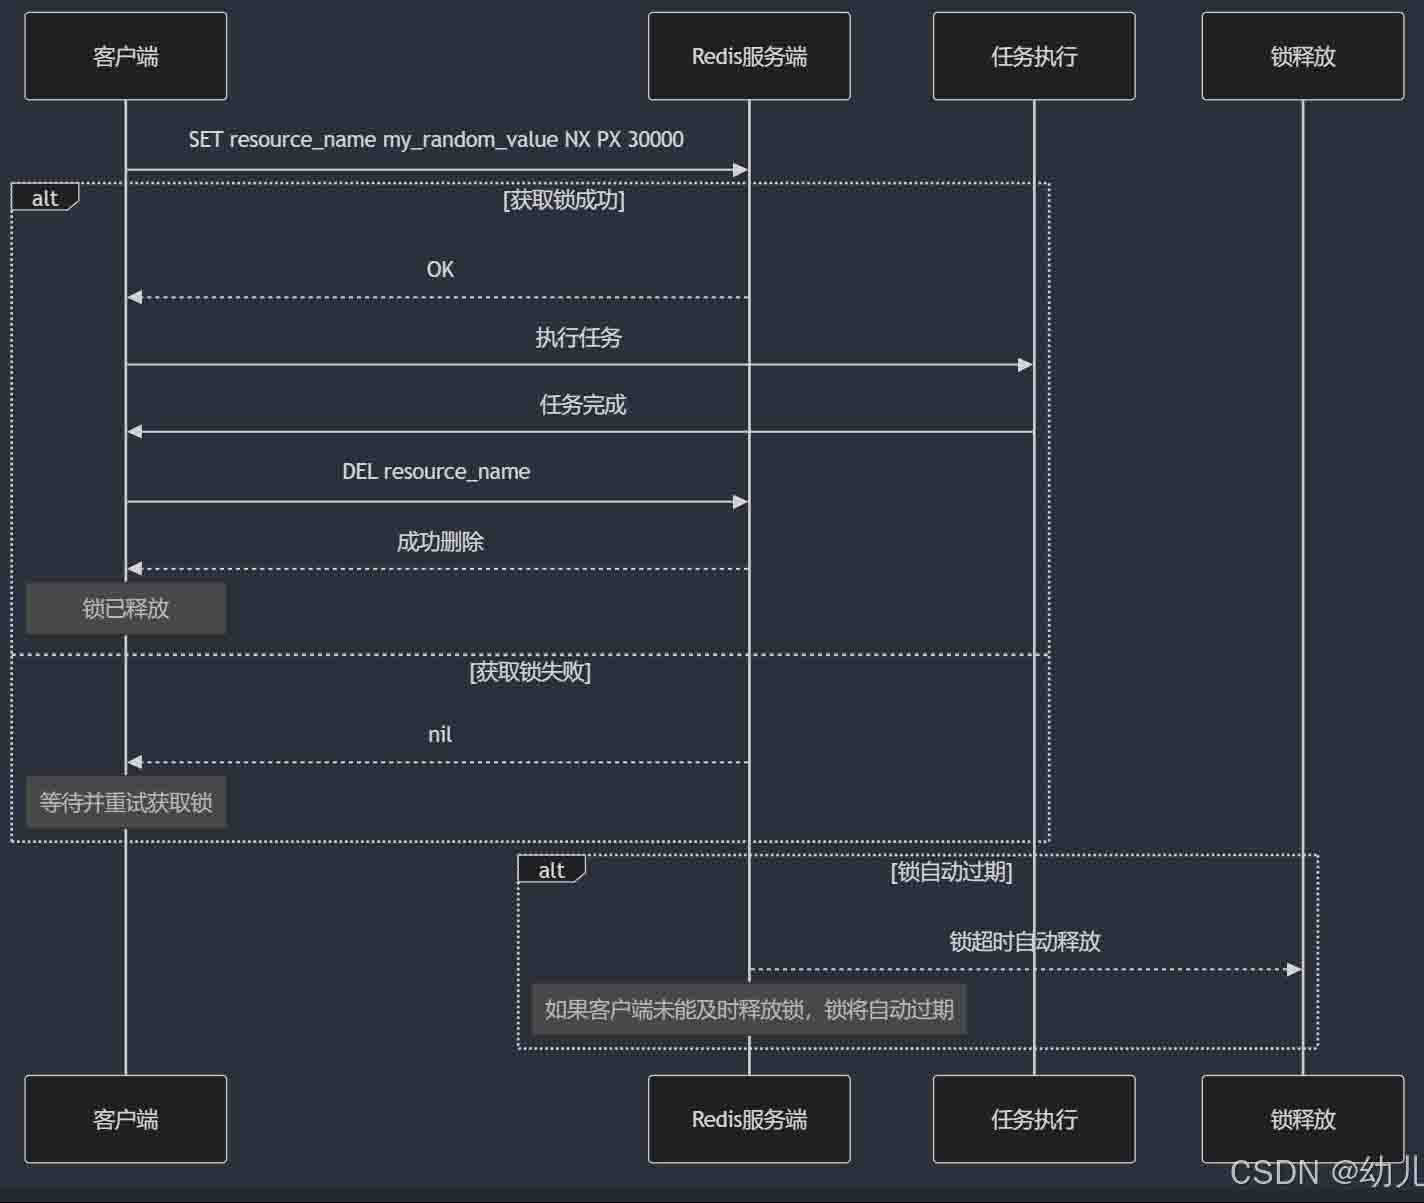Click the bottom 客户端 participant box
1424x1203 pixels.
[125, 1118]
